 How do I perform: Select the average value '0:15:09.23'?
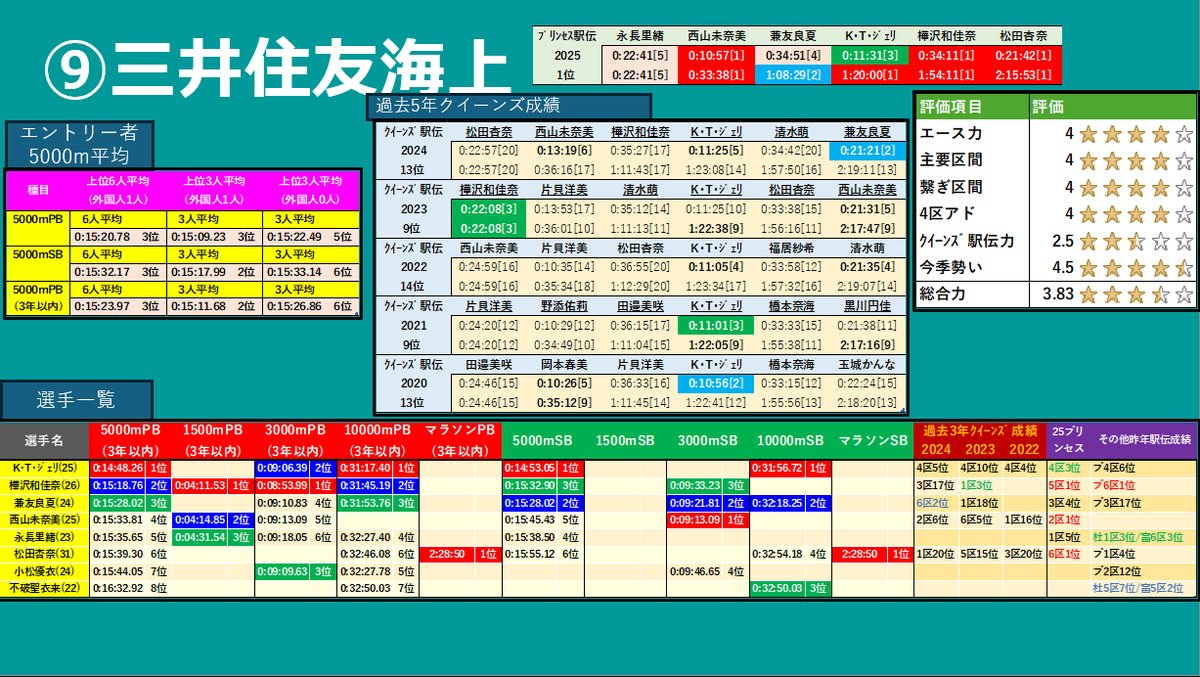tap(197, 236)
